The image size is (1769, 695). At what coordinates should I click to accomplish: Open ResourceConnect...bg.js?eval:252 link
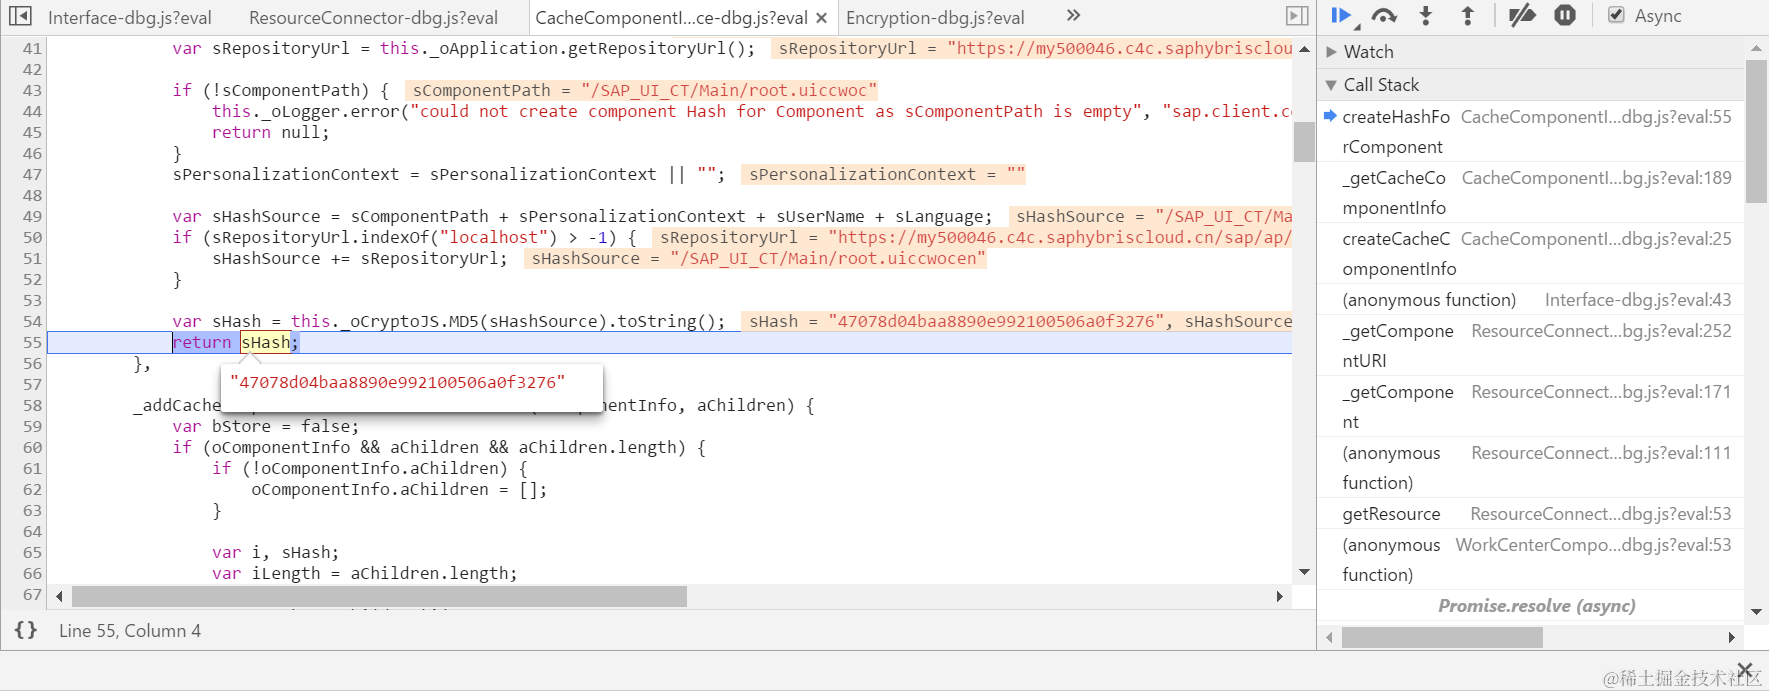point(1601,331)
